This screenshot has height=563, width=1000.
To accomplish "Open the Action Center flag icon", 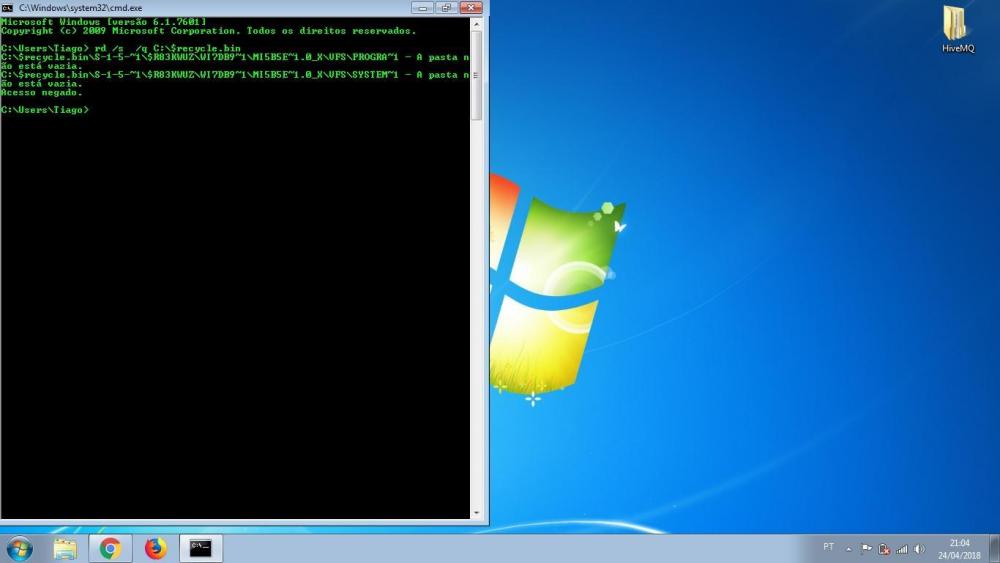I will pos(866,548).
